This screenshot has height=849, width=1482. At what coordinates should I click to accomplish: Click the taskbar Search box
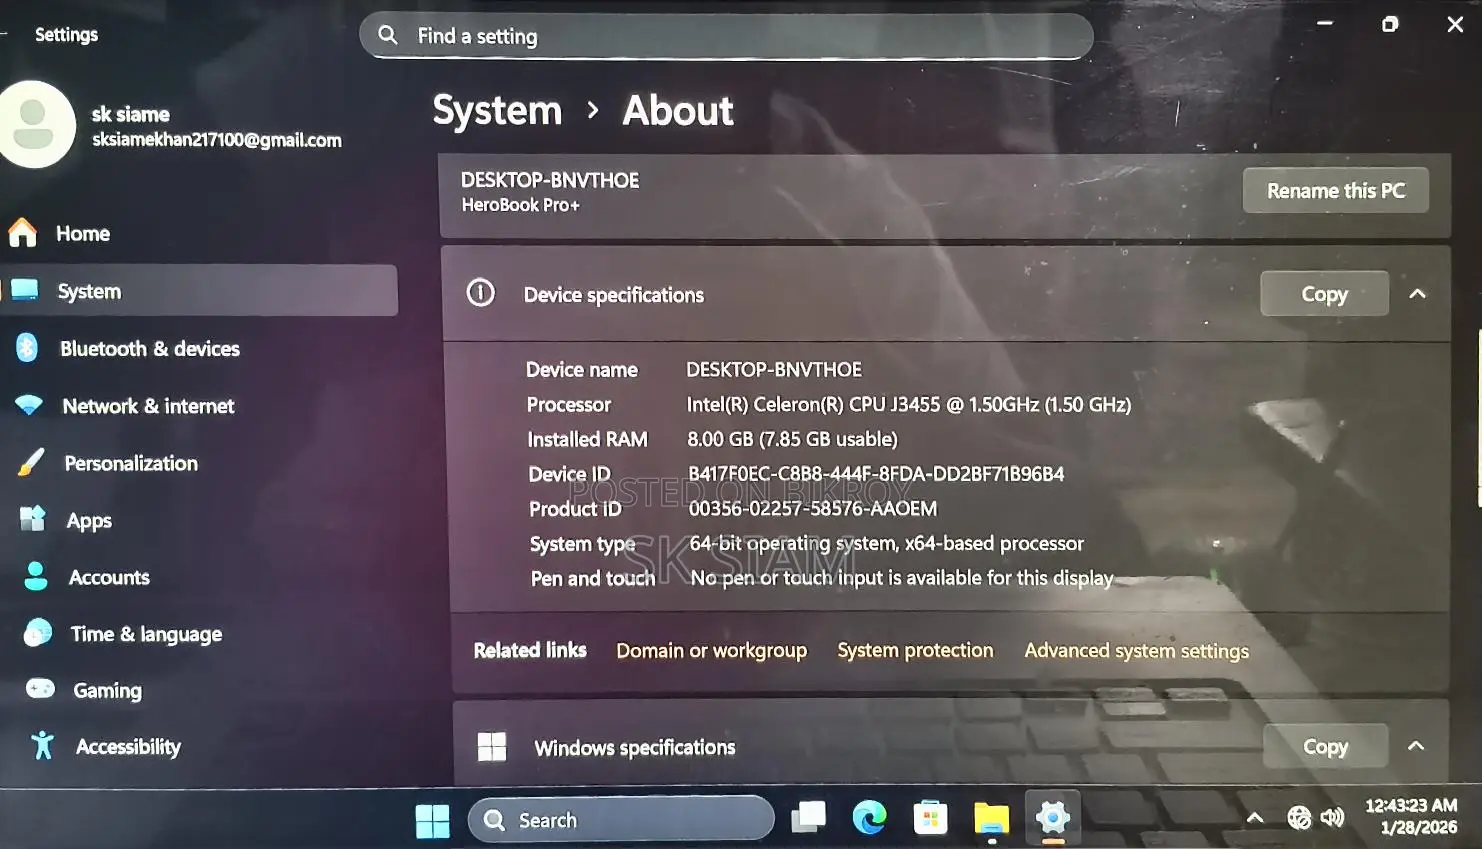point(621,820)
